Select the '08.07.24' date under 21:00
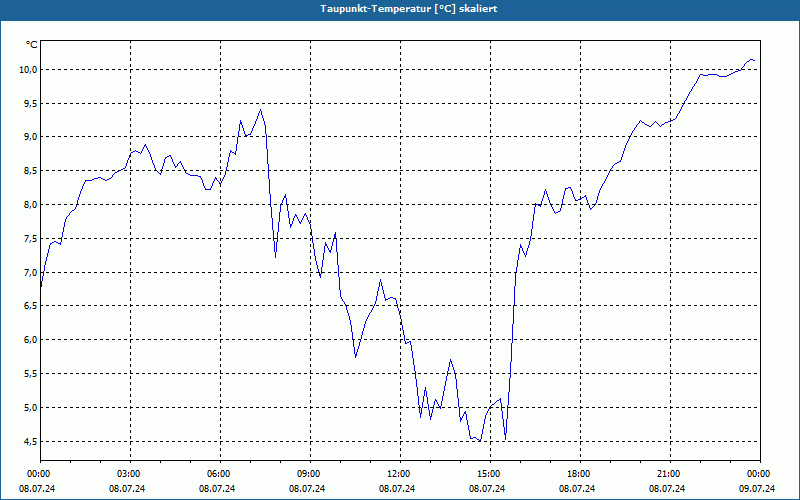Viewport: 800px width, 500px height. coord(667,489)
